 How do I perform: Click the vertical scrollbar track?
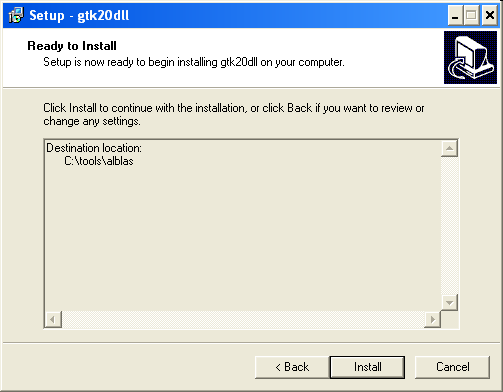(449, 225)
